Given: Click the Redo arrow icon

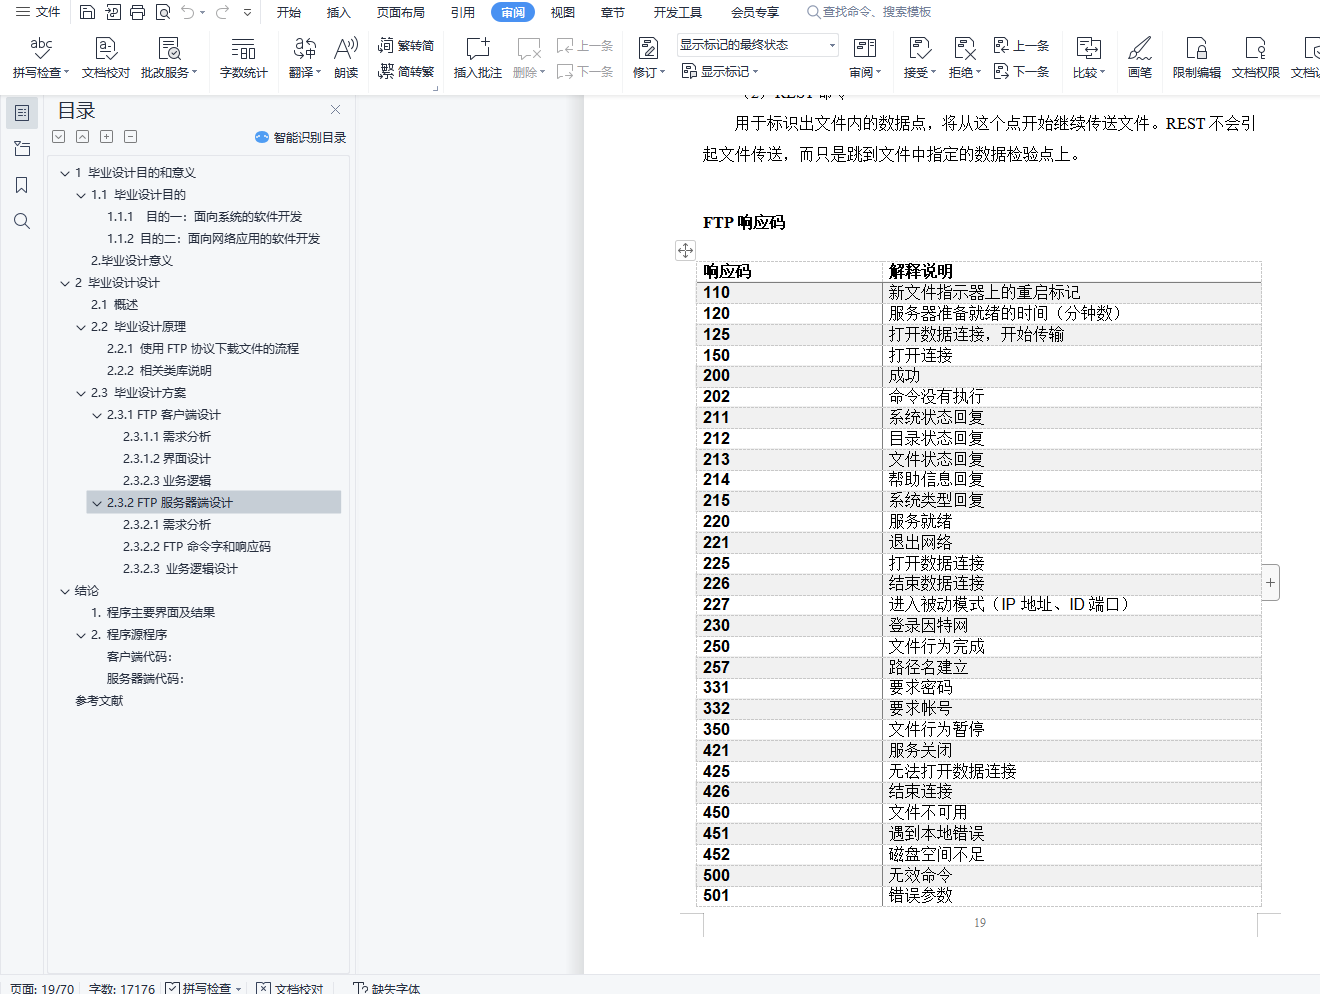Looking at the screenshot, I should pos(222,12).
